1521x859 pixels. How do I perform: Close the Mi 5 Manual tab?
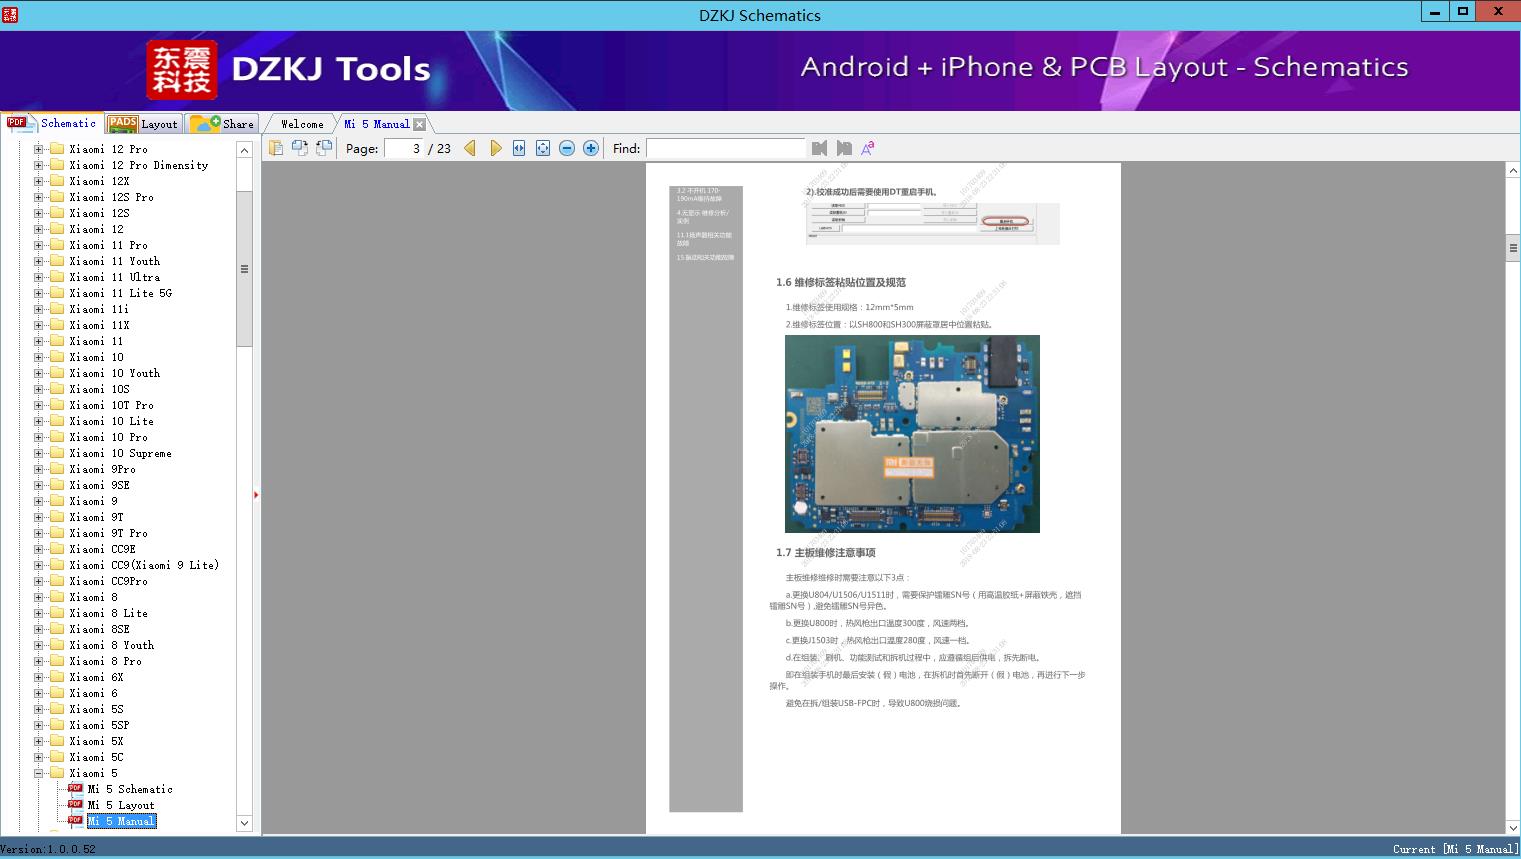(420, 125)
